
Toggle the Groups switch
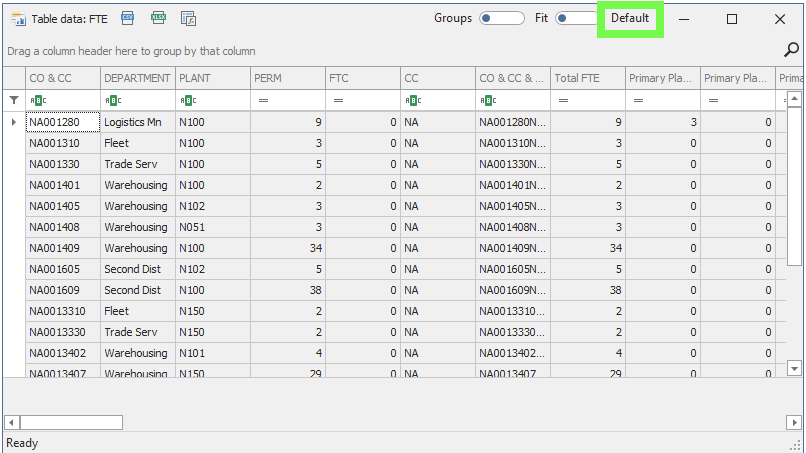pyautogui.click(x=501, y=18)
